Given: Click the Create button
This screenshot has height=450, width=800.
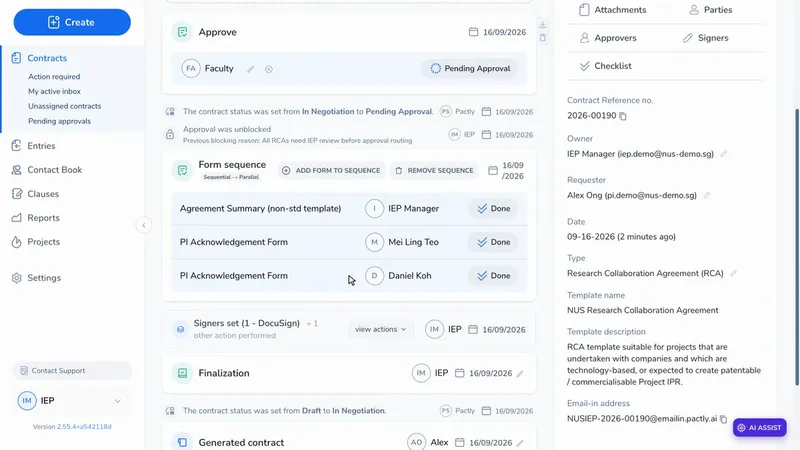Looking at the screenshot, I should [72, 22].
